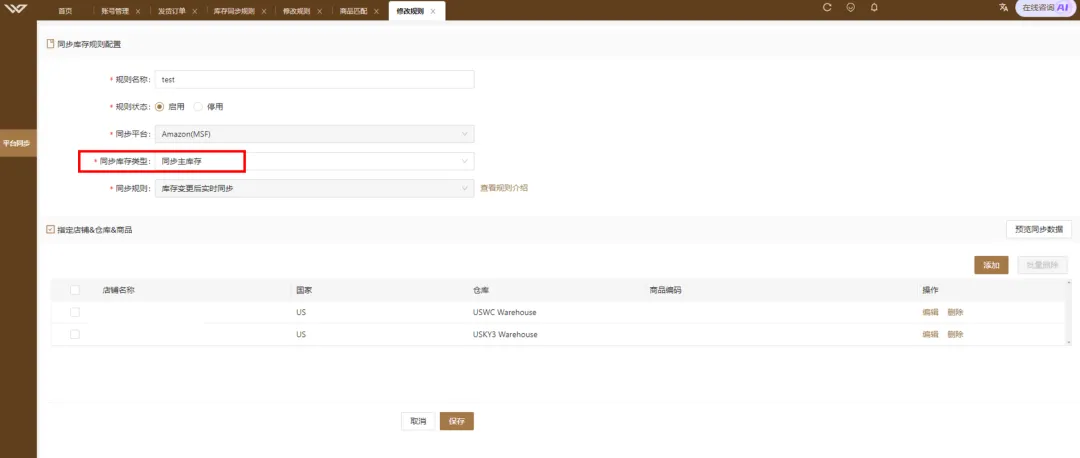Open the 同步库存类型 dropdown
This screenshot has width=1080, height=458.
[x=315, y=161]
